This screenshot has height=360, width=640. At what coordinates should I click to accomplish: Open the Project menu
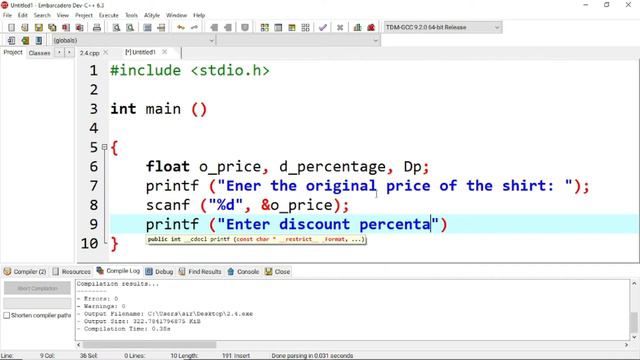point(84,15)
